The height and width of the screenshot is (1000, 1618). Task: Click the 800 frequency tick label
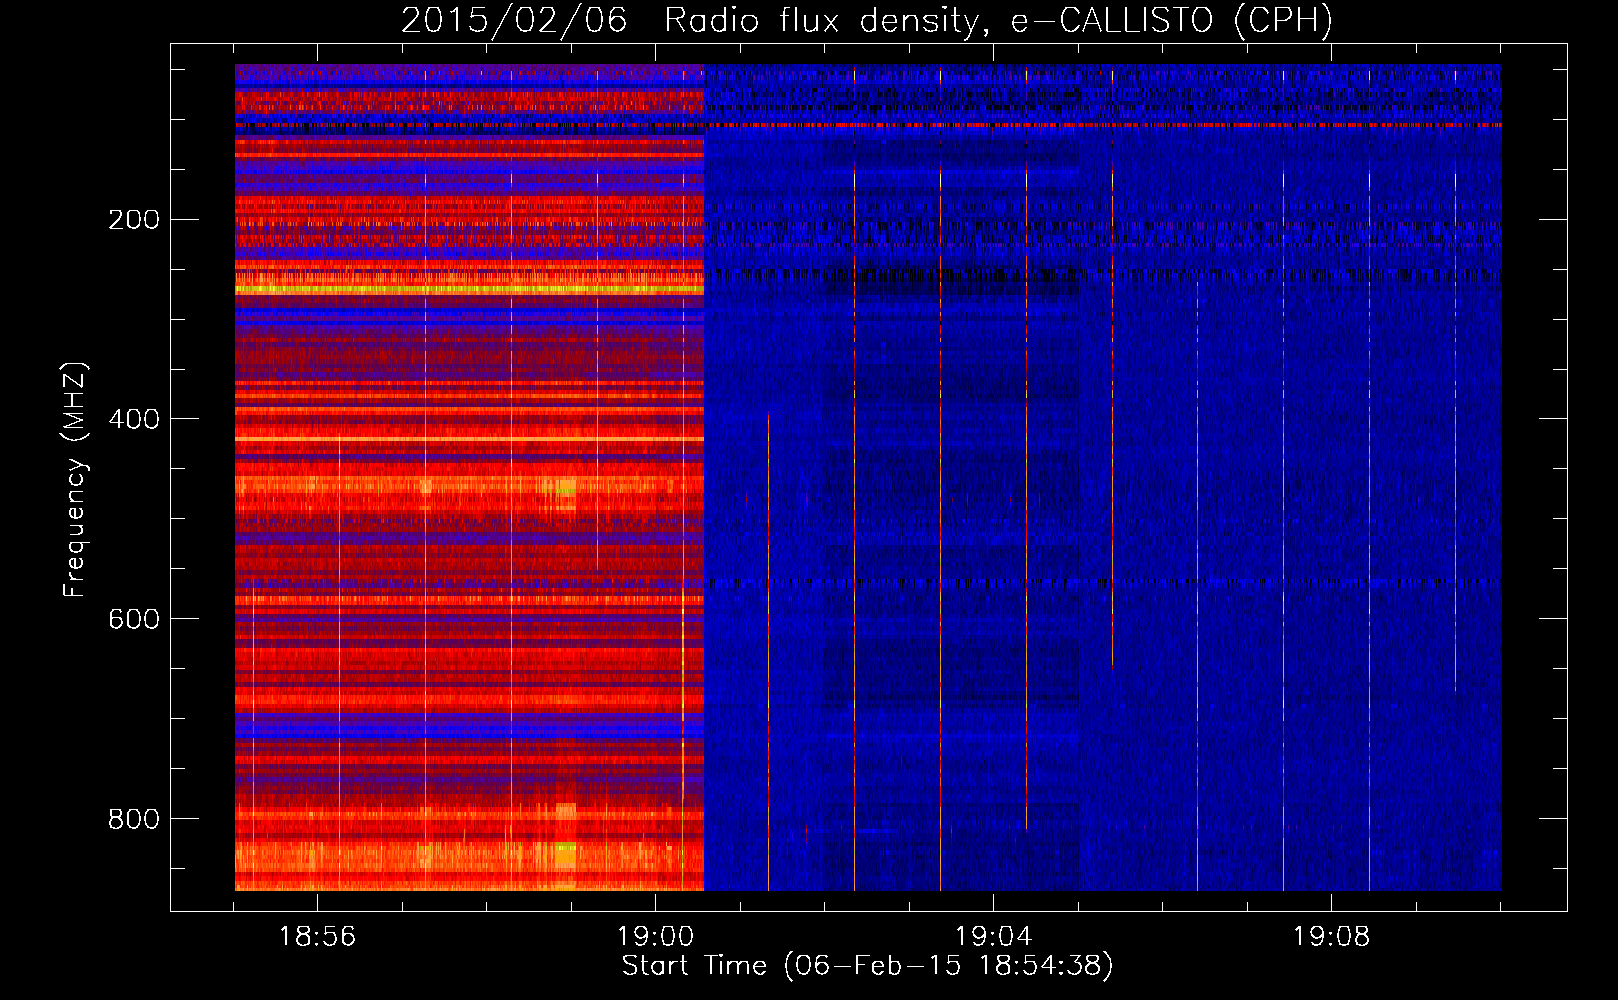[x=134, y=819]
